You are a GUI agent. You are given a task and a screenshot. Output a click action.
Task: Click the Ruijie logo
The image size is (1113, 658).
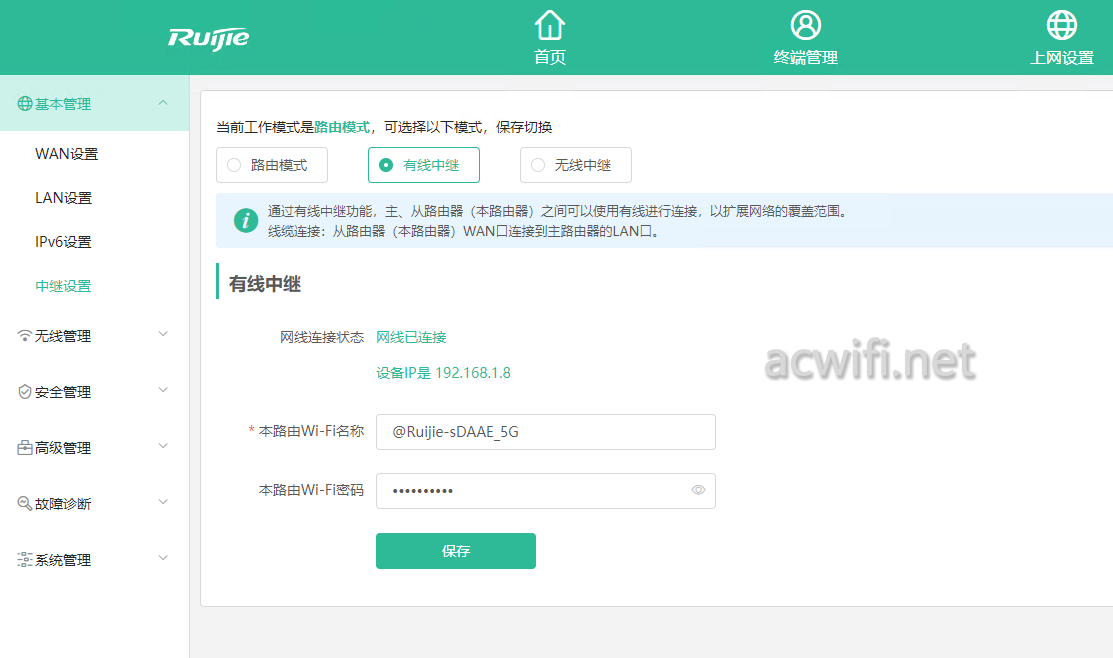208,38
